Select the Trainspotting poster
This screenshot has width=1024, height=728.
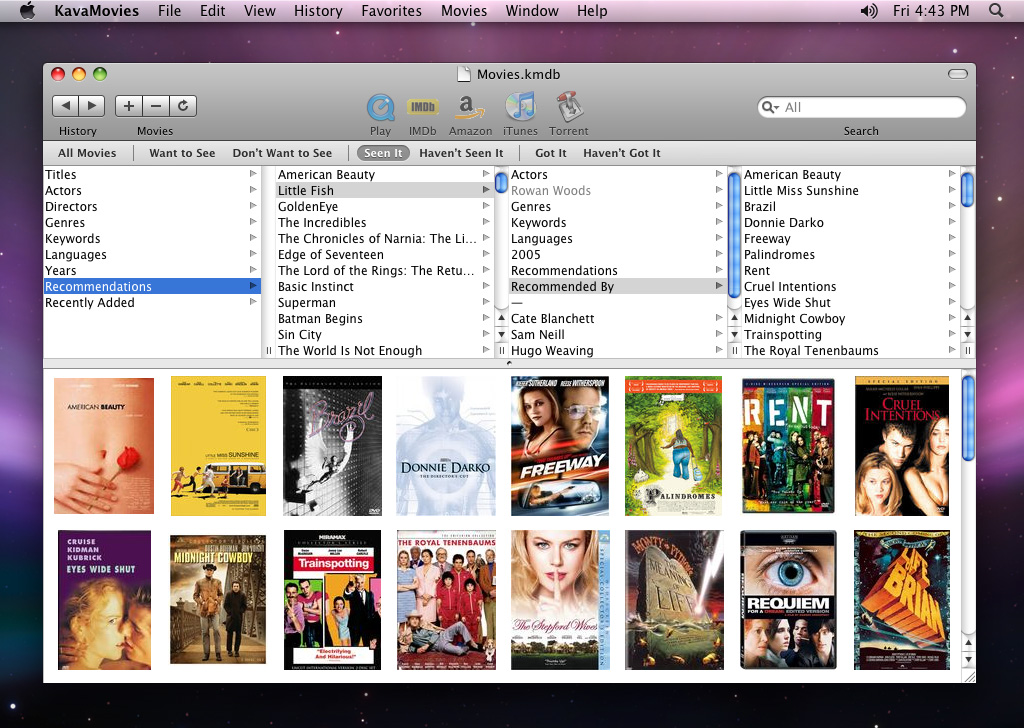pyautogui.click(x=332, y=600)
